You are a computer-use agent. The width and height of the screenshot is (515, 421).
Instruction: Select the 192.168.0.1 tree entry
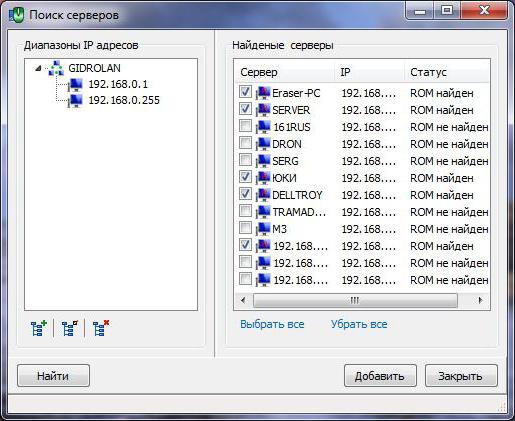click(118, 84)
